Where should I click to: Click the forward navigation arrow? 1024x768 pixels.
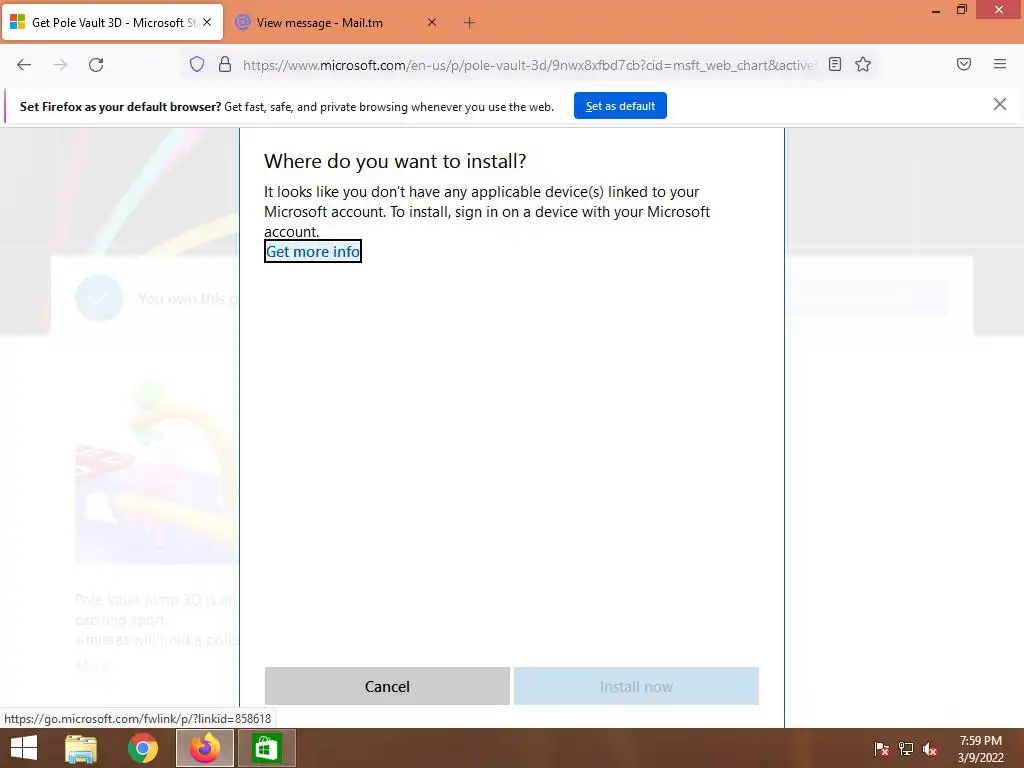60,65
